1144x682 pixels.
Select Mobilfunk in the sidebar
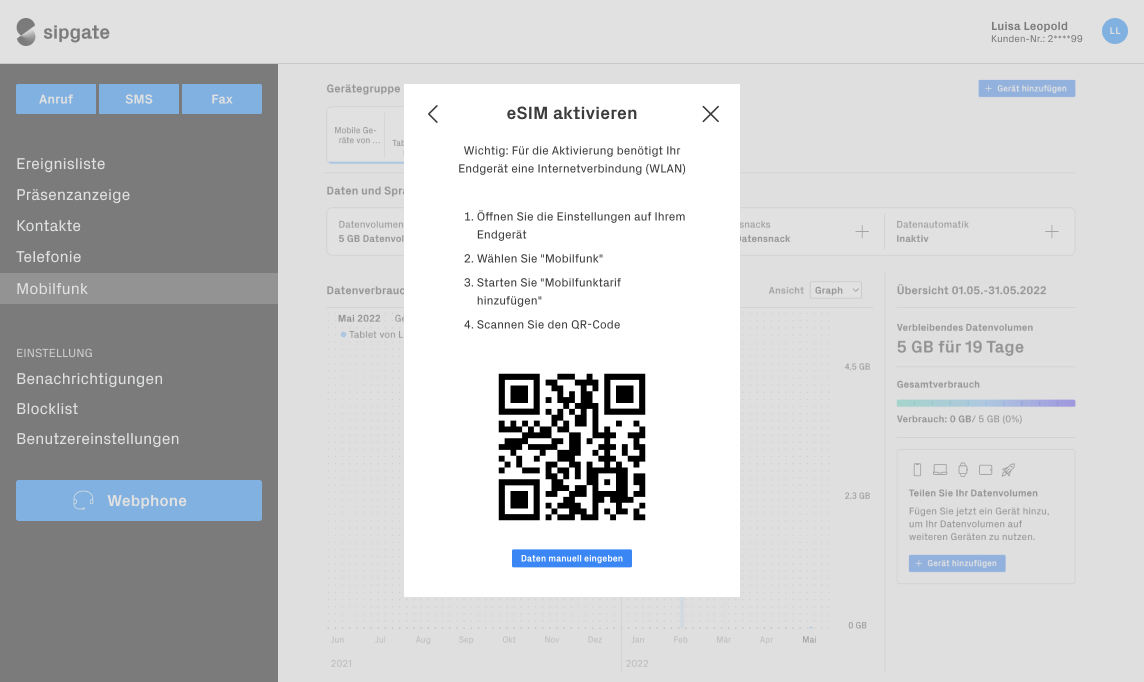139,289
